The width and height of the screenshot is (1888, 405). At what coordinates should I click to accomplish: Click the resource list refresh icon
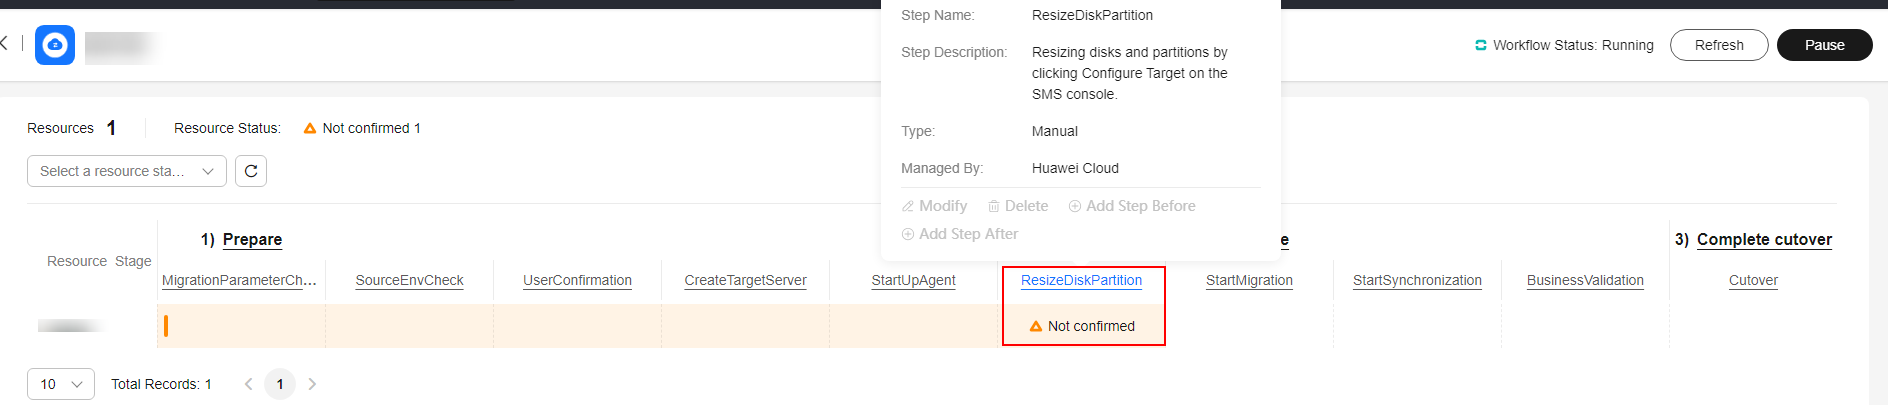click(251, 171)
